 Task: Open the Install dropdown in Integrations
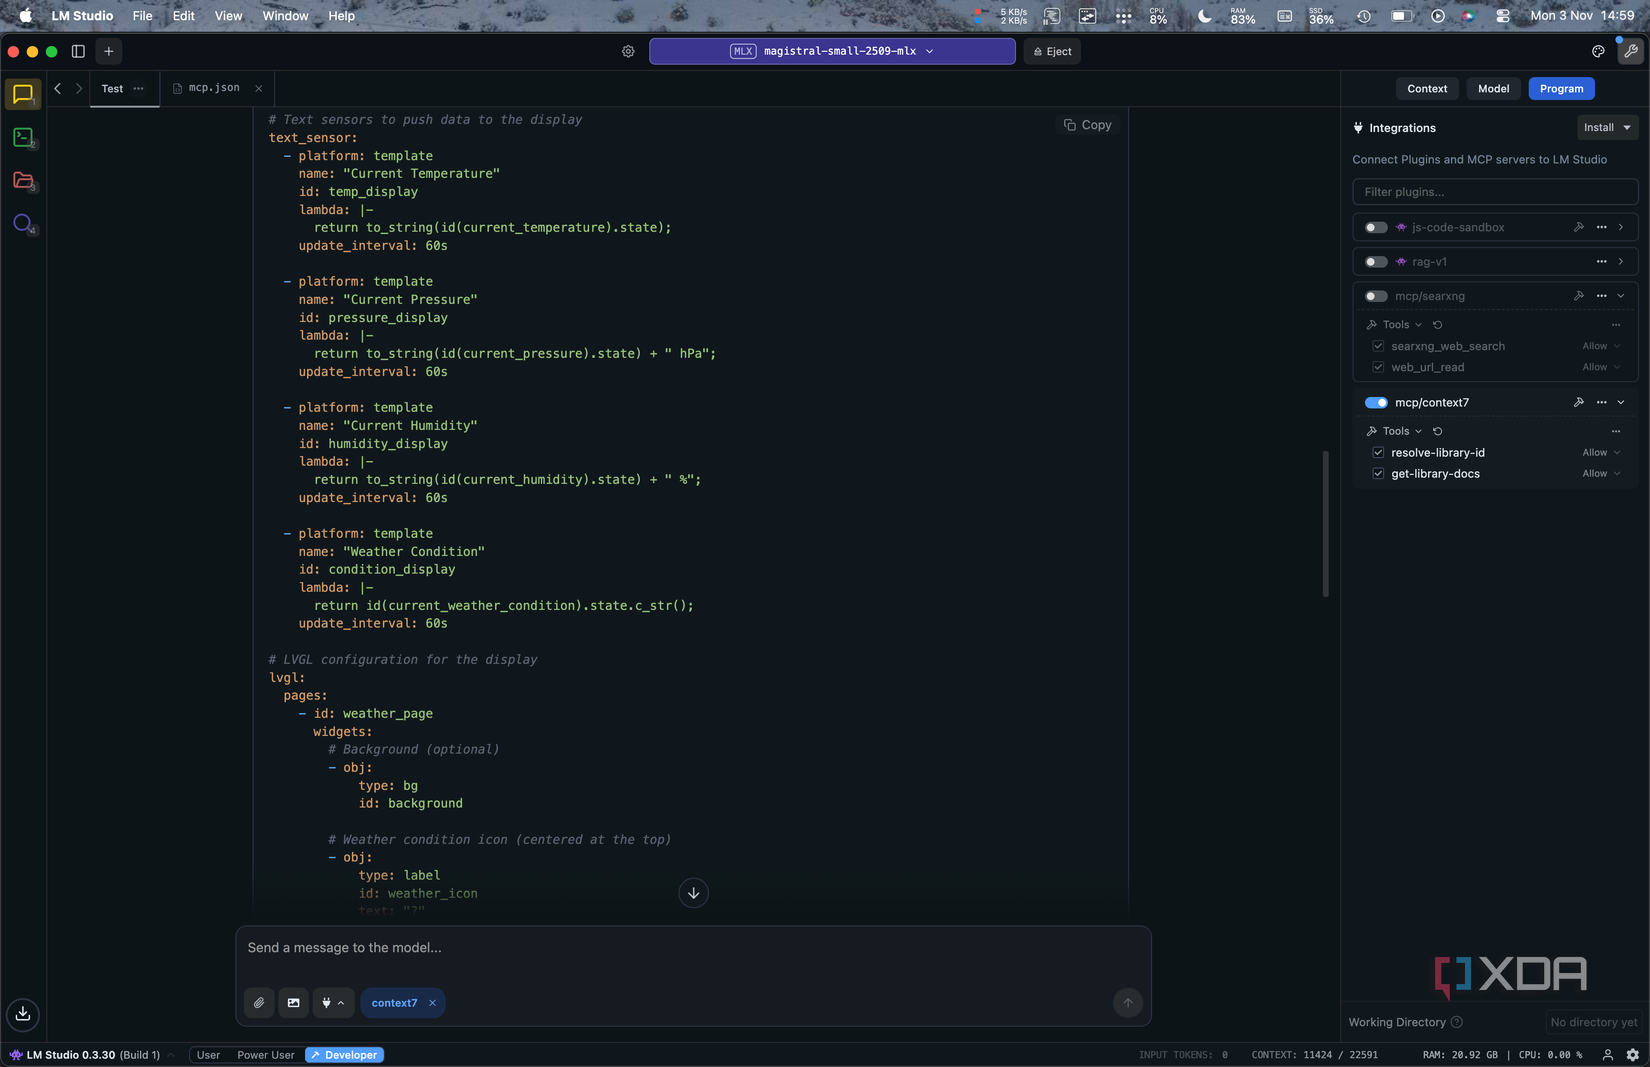click(1607, 127)
